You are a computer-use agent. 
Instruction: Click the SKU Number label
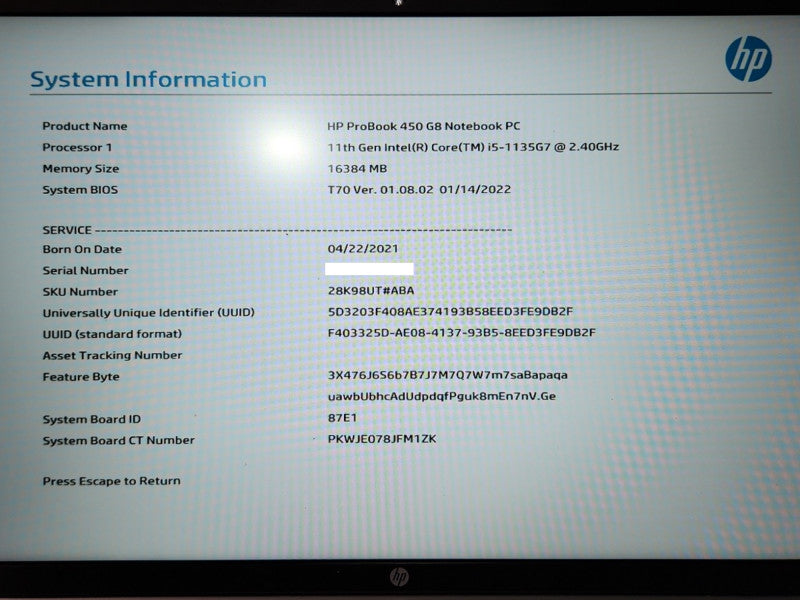pos(80,292)
